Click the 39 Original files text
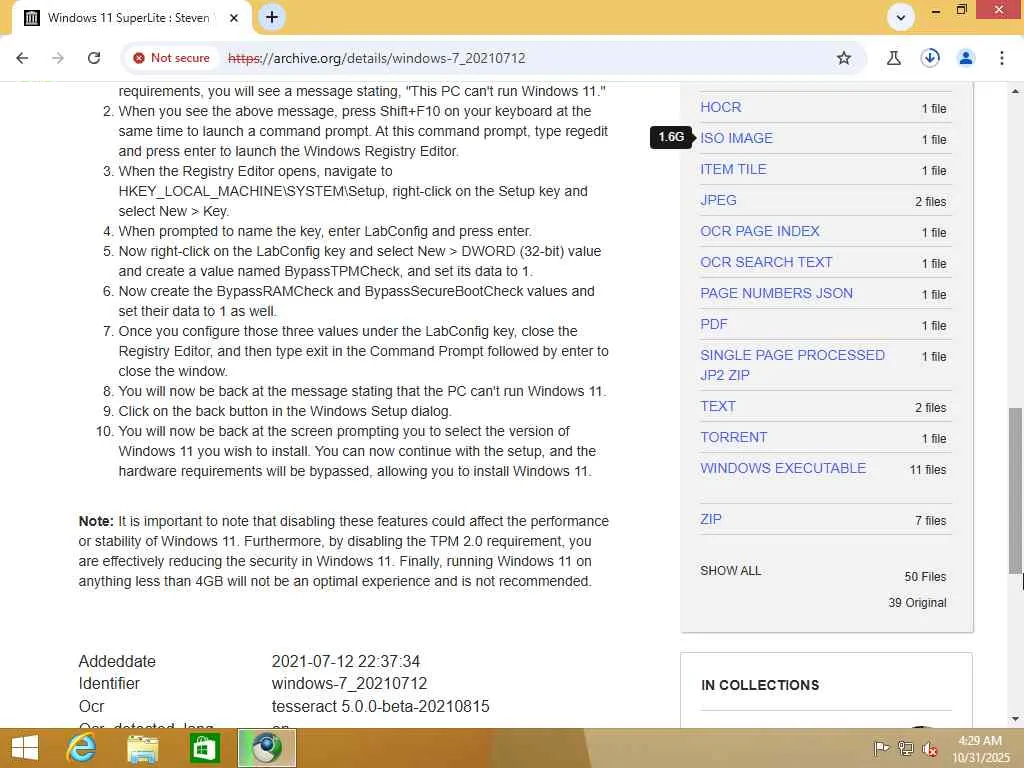This screenshot has width=1024, height=768. pyautogui.click(x=917, y=603)
